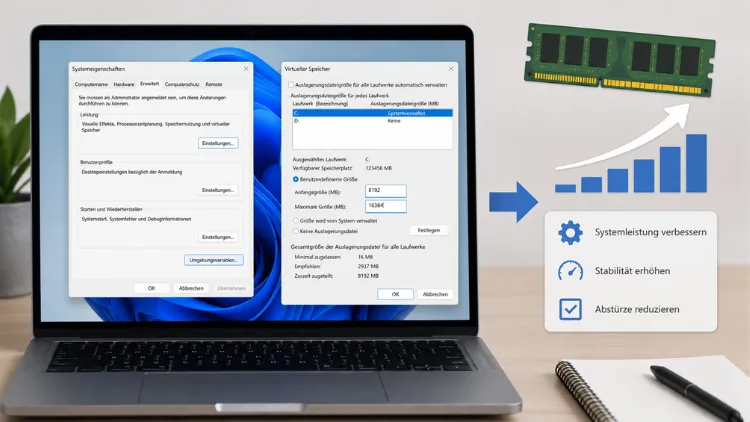750x422 pixels.
Task: Click the Auslagerungsdateigröße (MB) column header
Action: 405,104
